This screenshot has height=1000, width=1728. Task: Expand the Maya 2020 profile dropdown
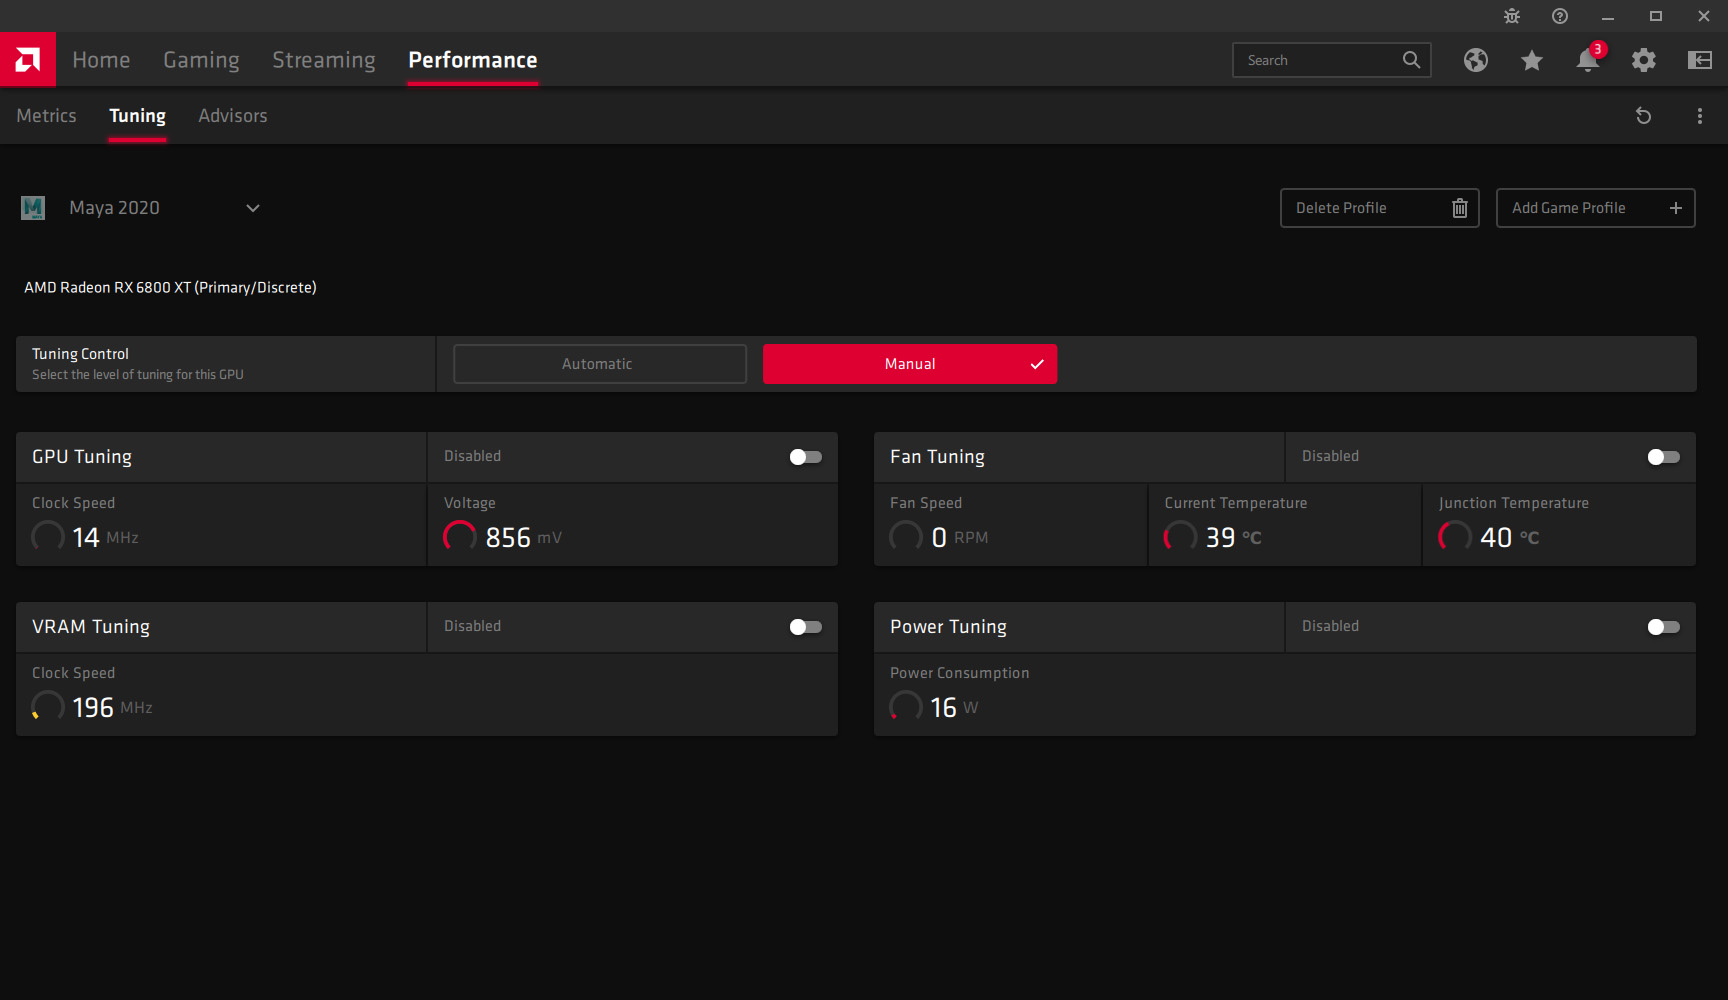(x=253, y=208)
